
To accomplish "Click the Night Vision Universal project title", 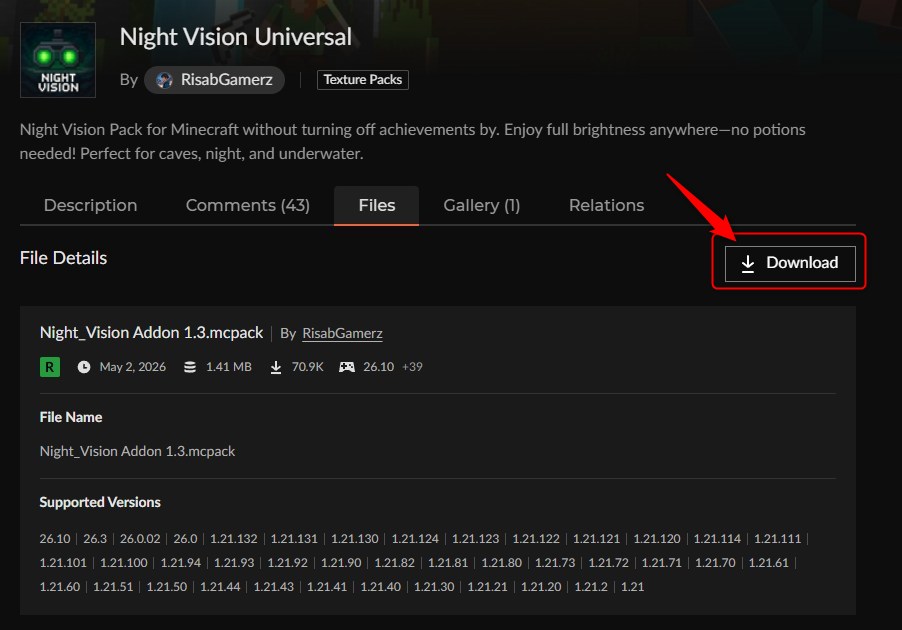I will (x=236, y=37).
